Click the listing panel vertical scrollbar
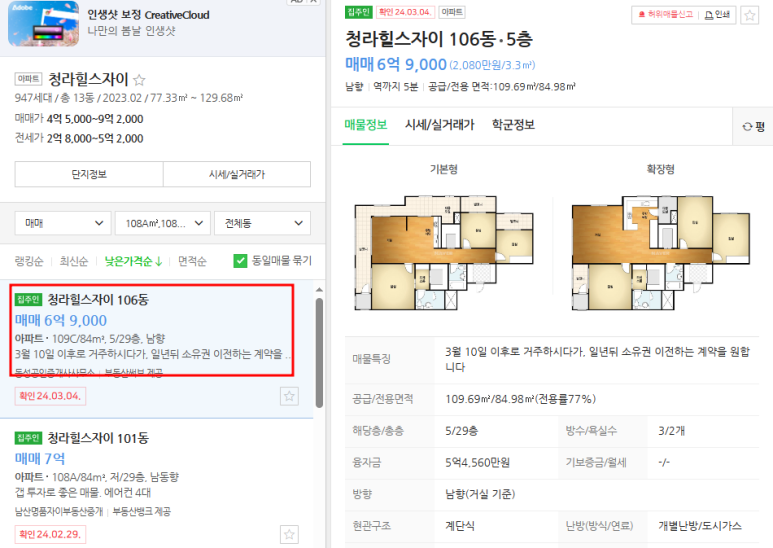Viewport: 773px width, 548px height. click(319, 352)
